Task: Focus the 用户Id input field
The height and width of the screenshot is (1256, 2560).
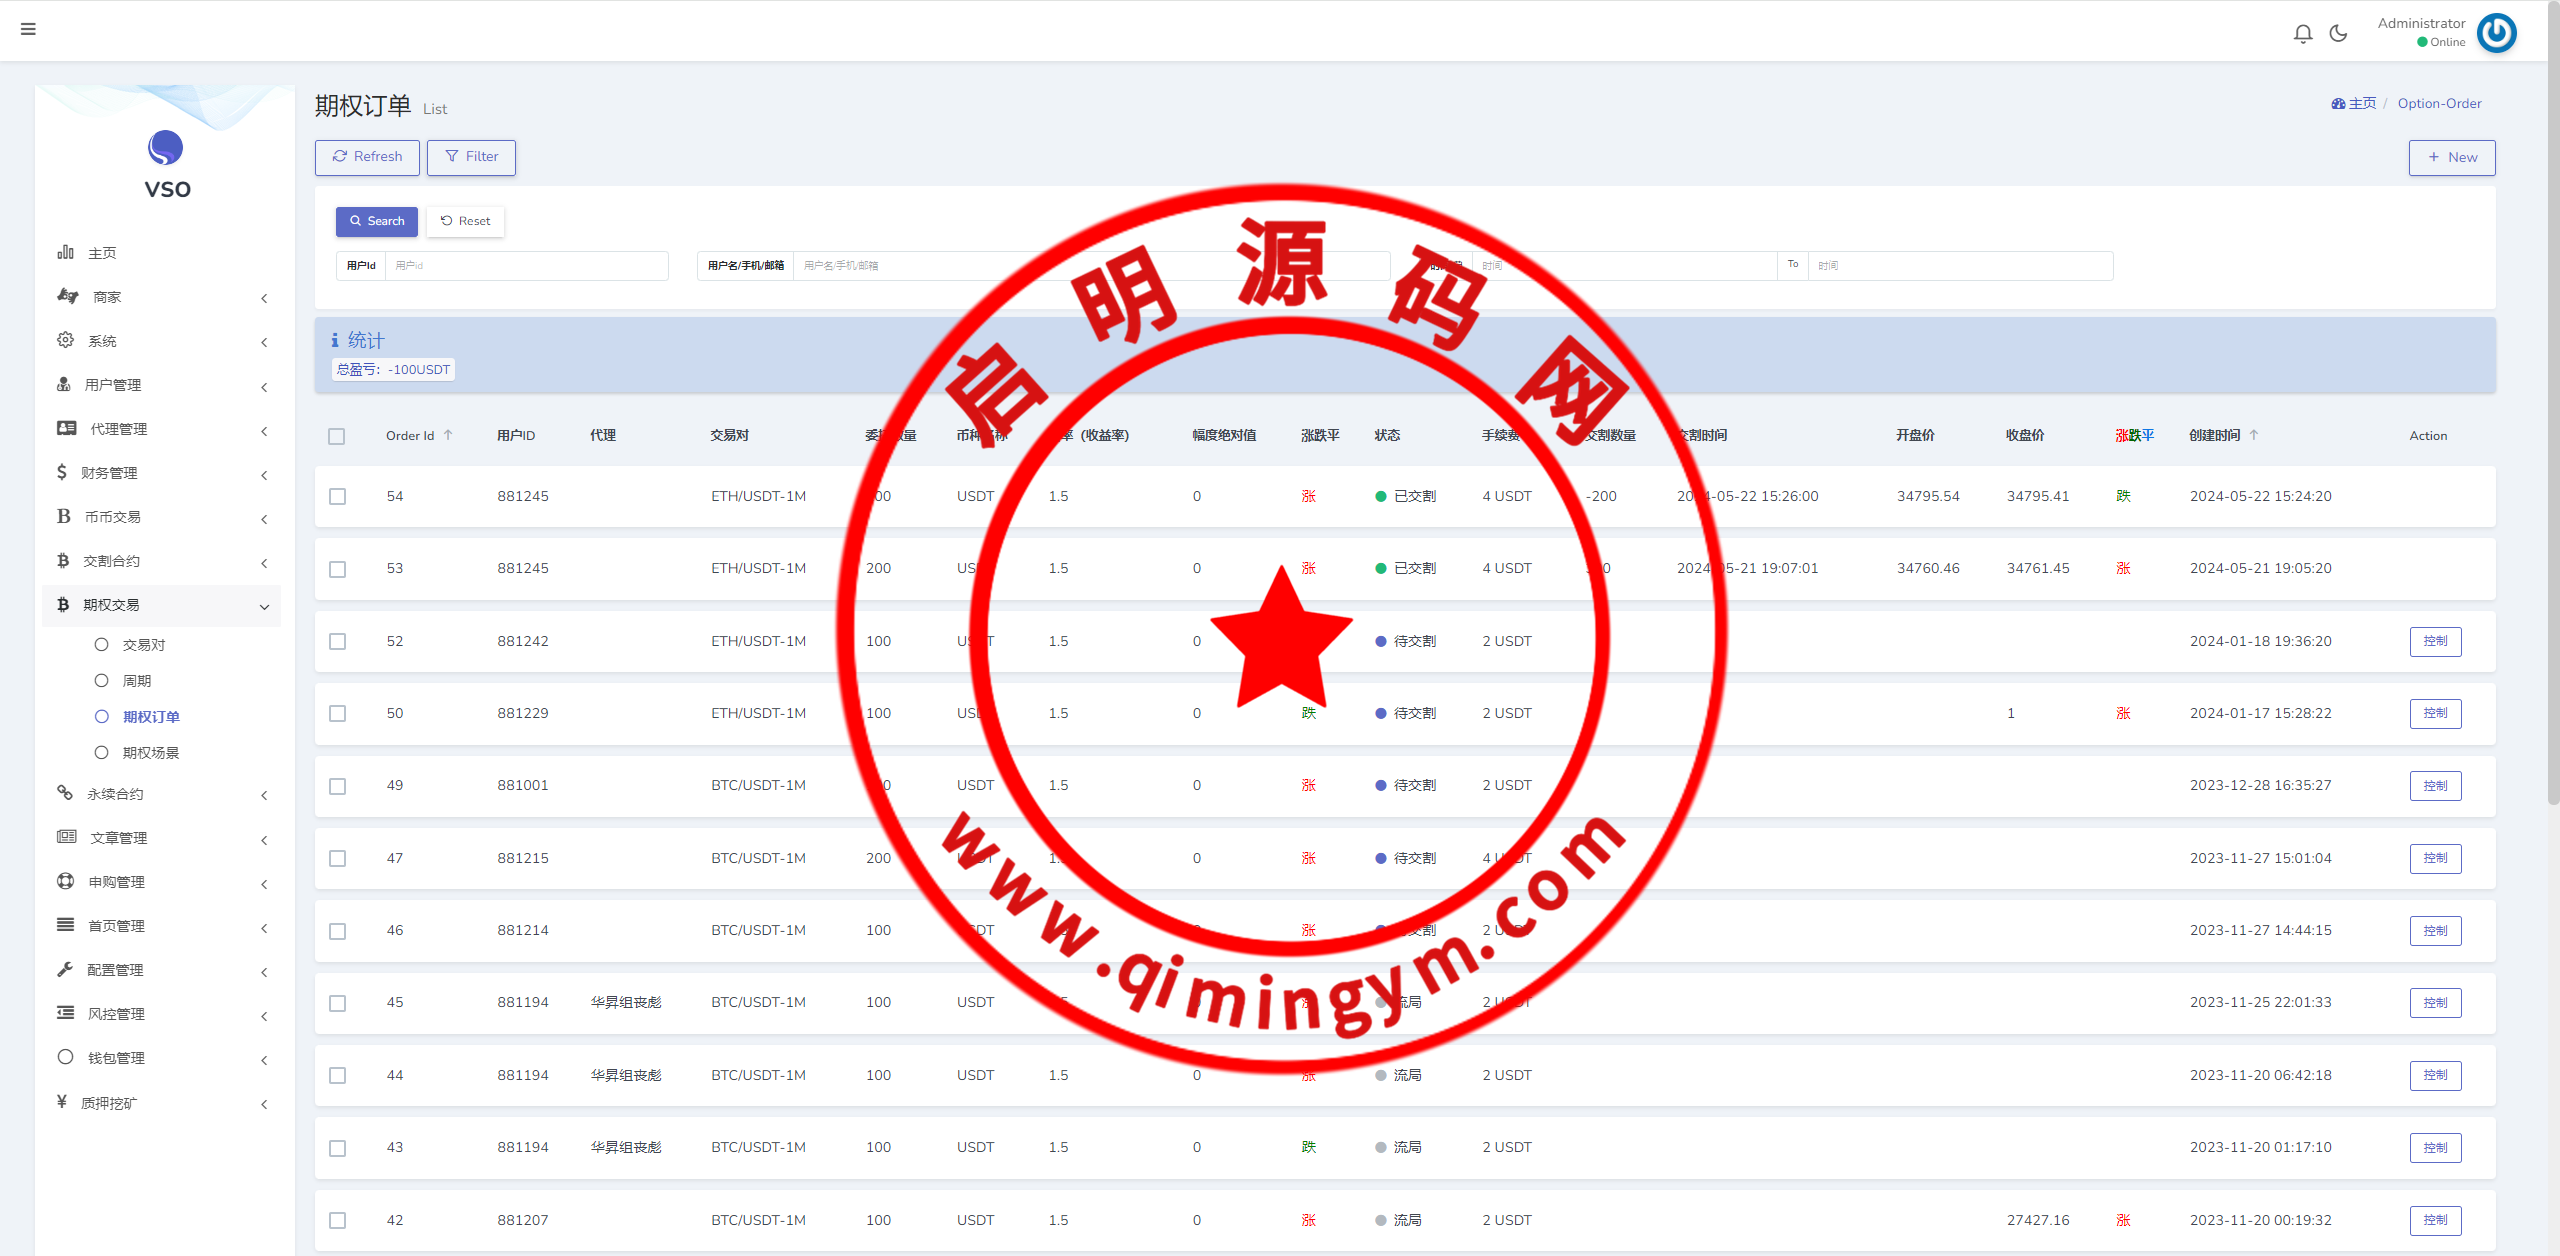Action: pos(526,266)
